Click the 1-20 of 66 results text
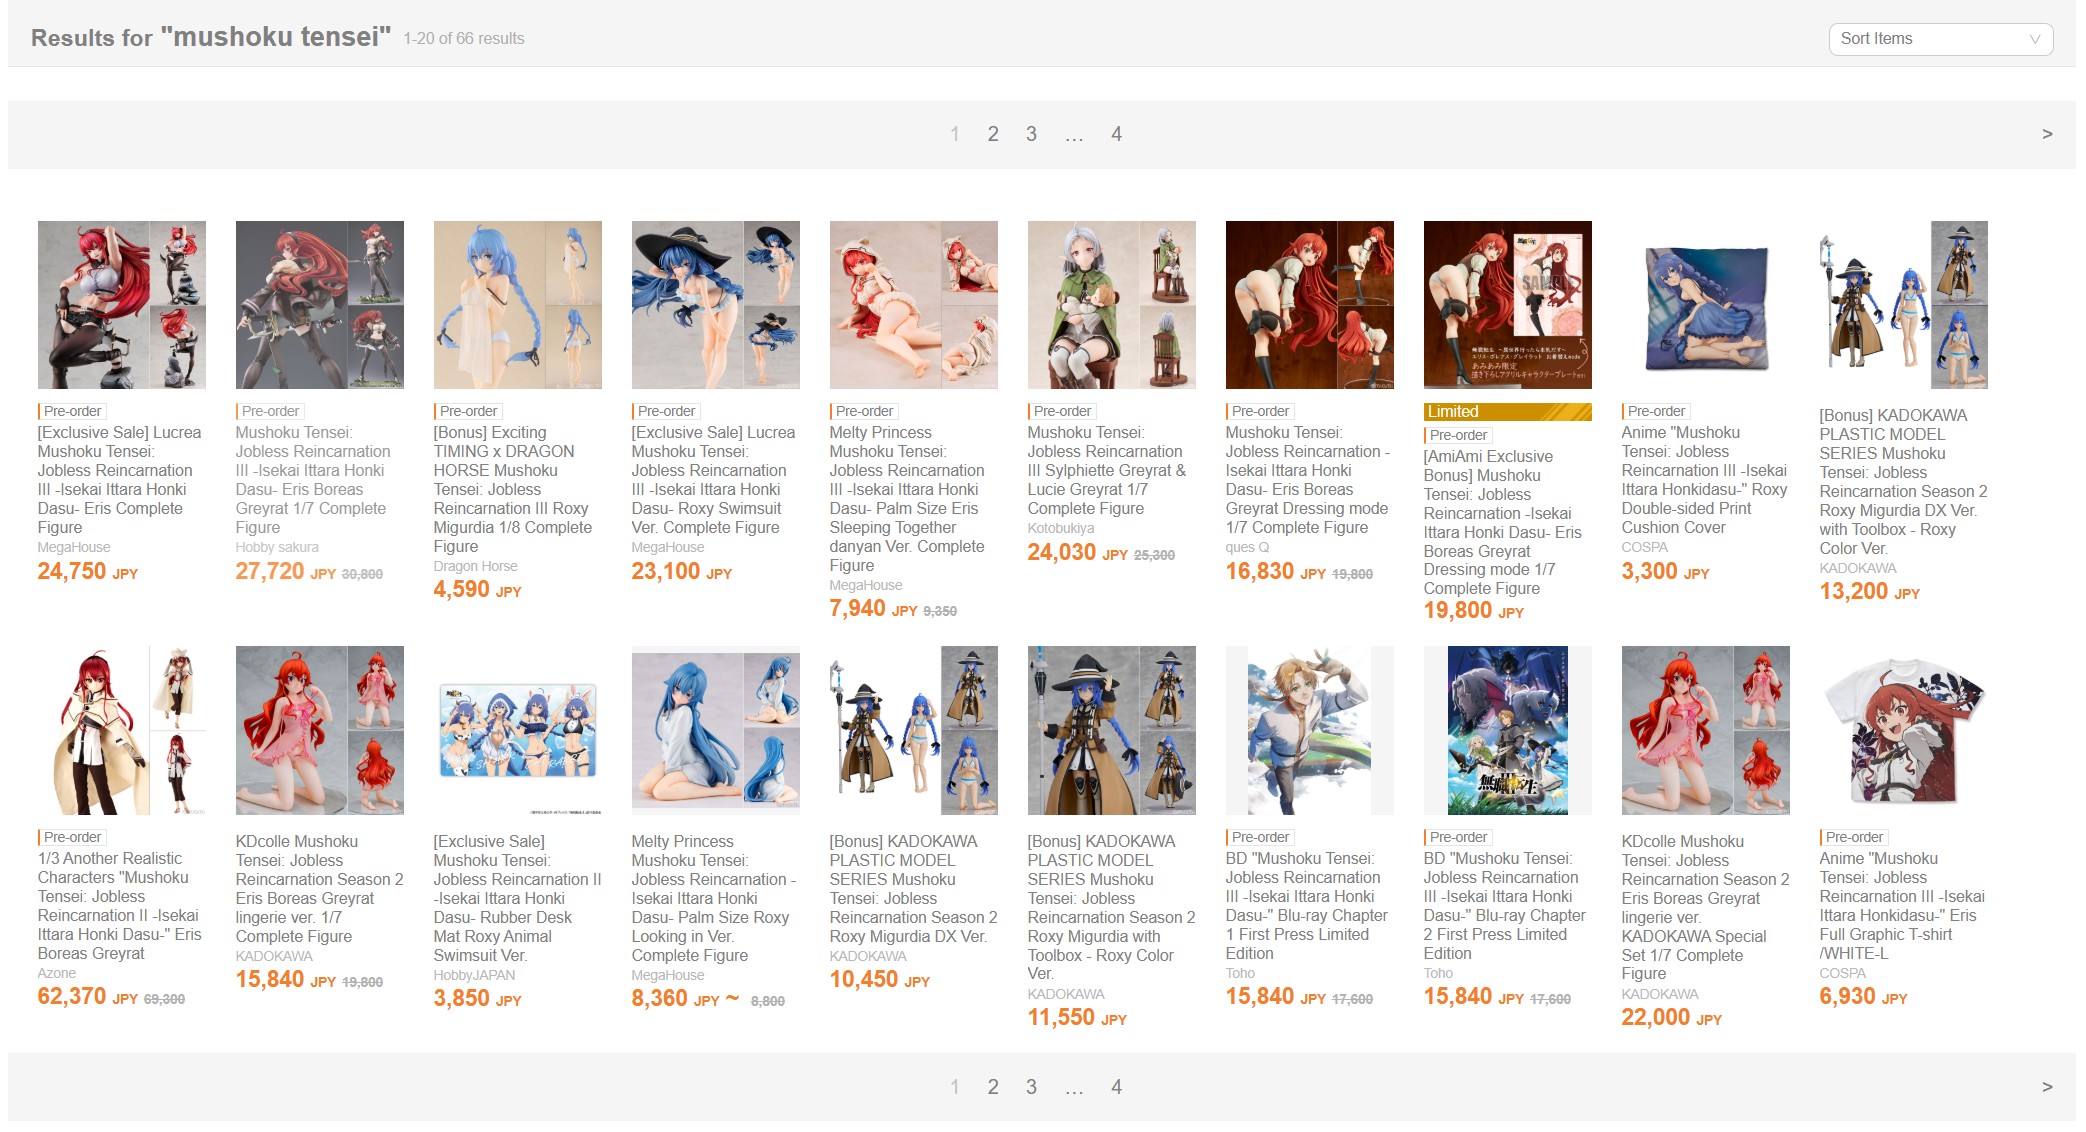This screenshot has height=1132, width=2086. 464,38
